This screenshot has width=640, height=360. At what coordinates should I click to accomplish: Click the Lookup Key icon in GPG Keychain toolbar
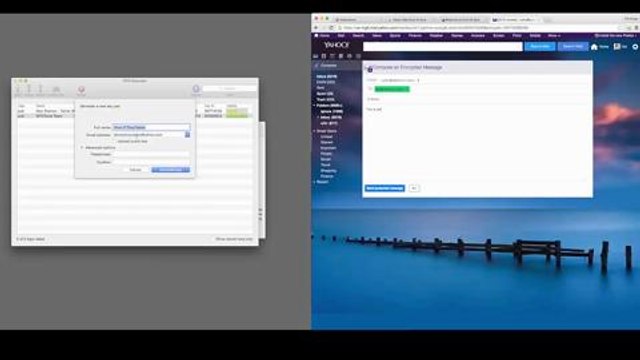coord(56,89)
